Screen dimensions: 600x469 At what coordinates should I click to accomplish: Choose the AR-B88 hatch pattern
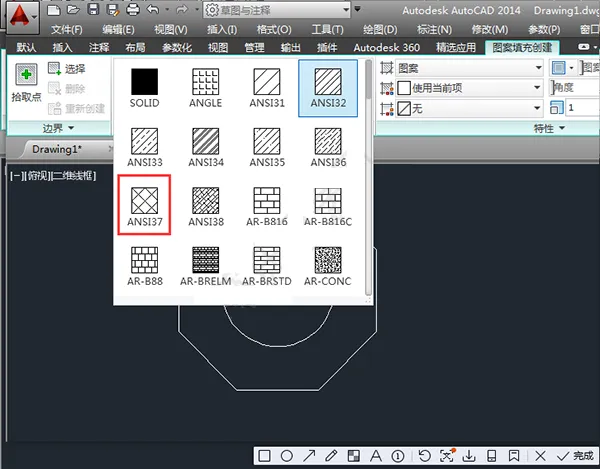144,266
